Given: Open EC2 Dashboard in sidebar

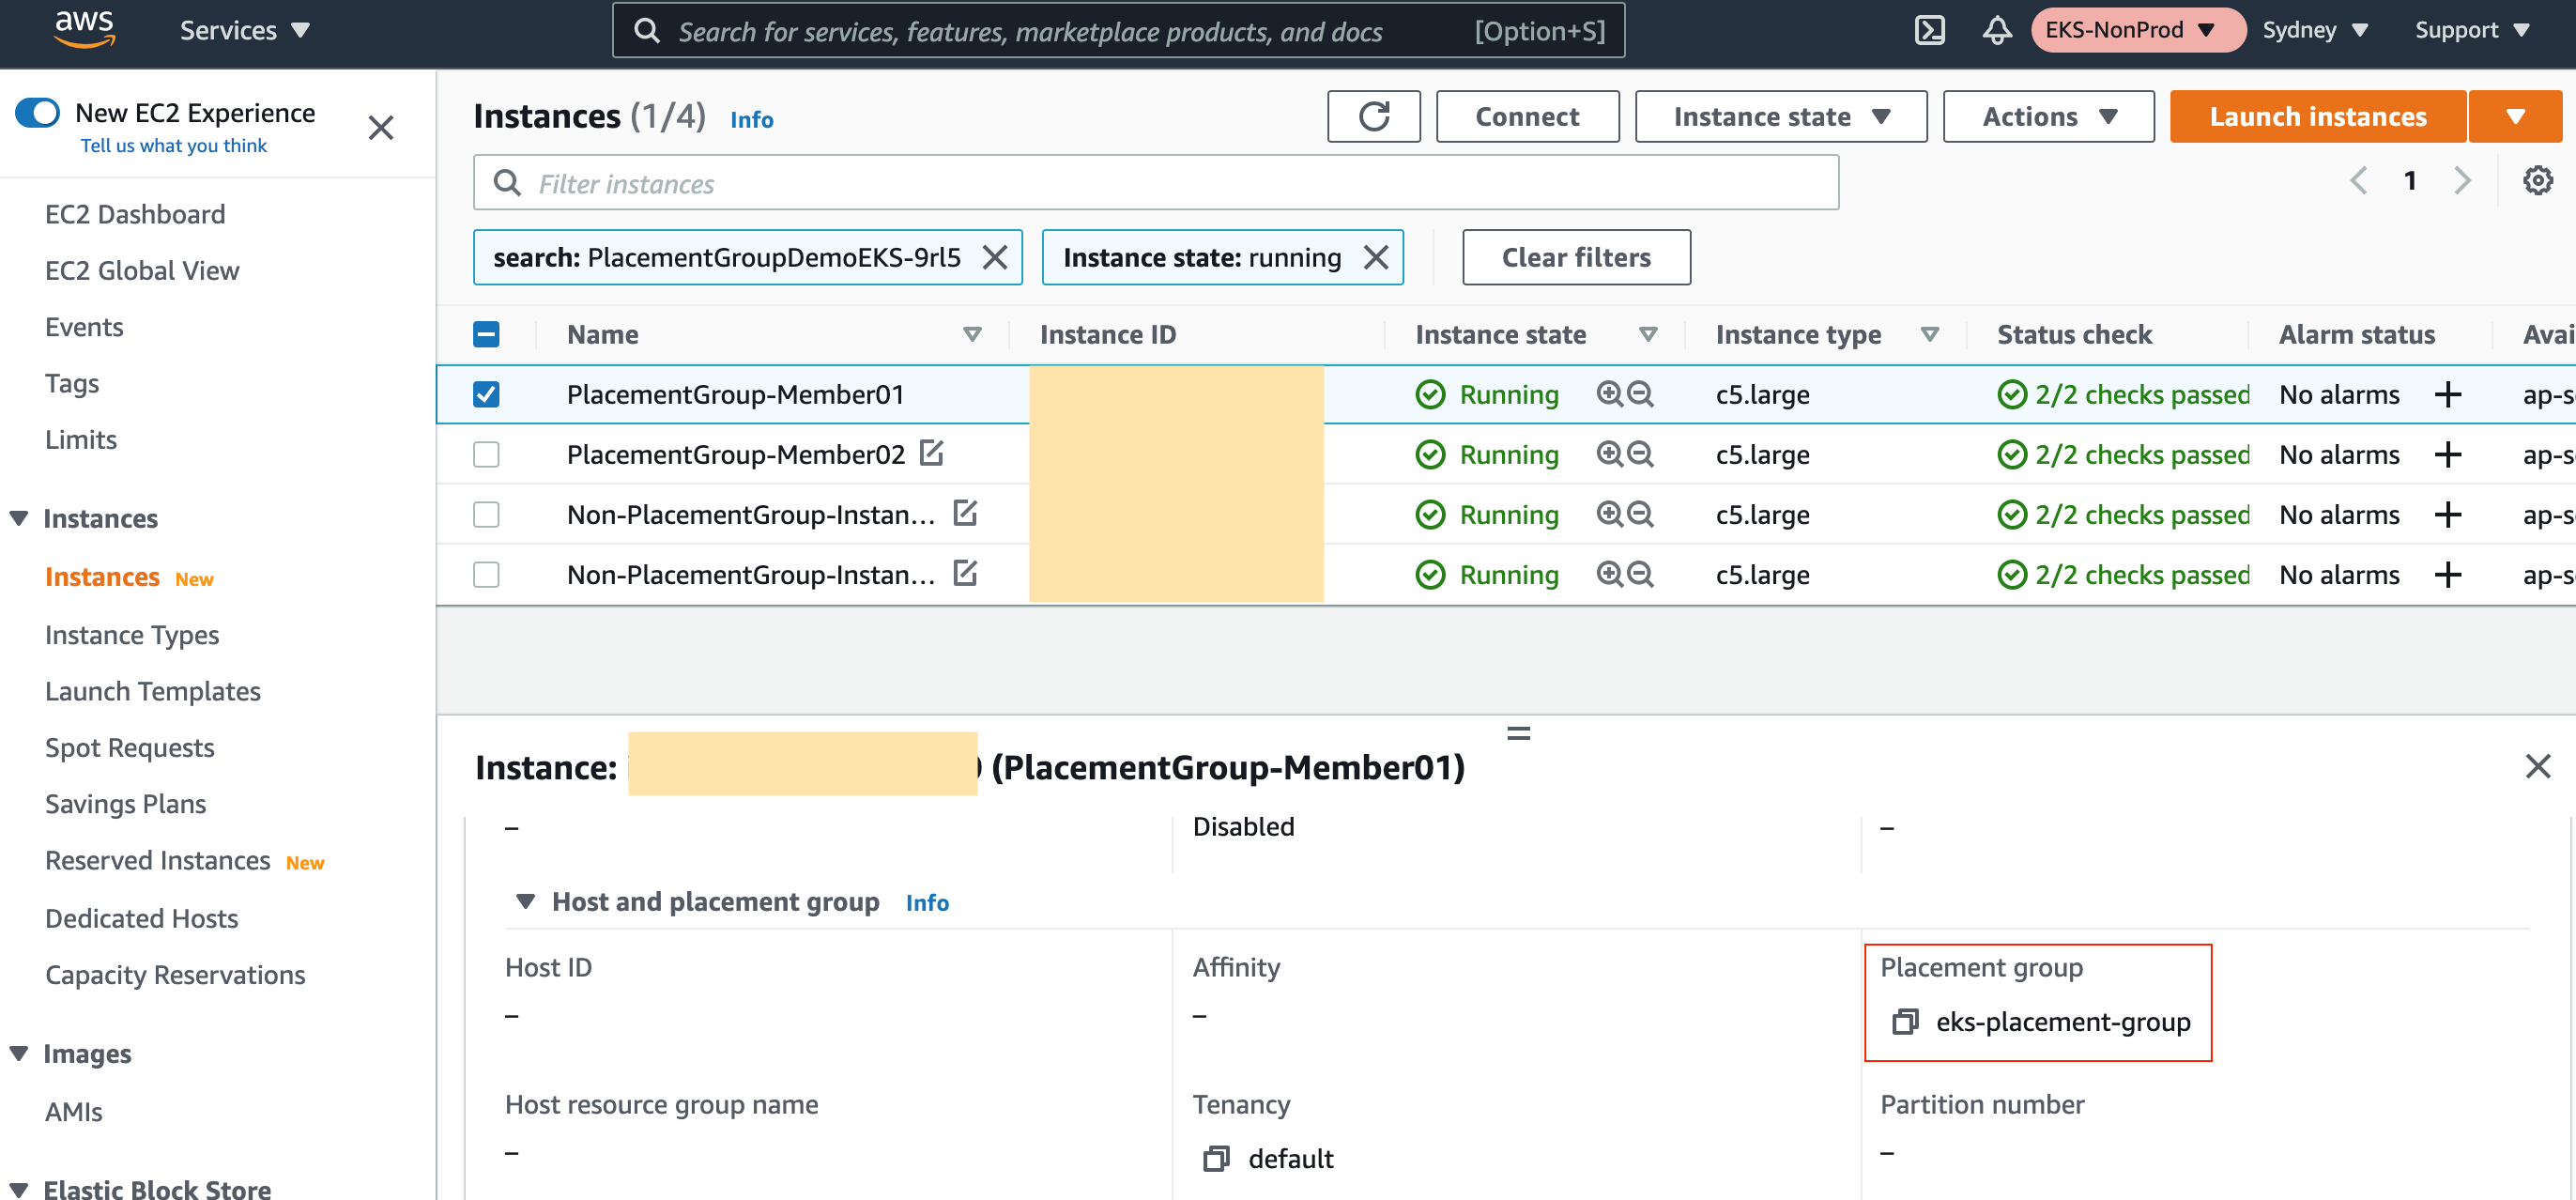Looking at the screenshot, I should (135, 215).
